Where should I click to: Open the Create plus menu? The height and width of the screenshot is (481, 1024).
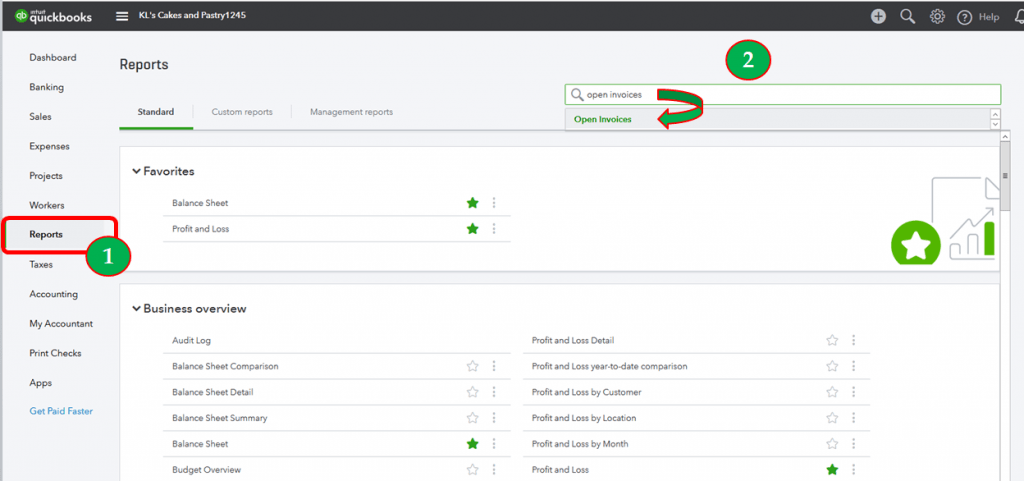pyautogui.click(x=878, y=16)
